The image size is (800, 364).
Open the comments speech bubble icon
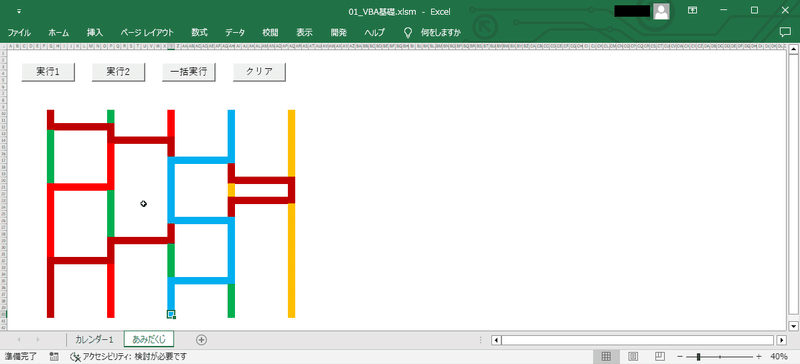pyautogui.click(x=785, y=32)
